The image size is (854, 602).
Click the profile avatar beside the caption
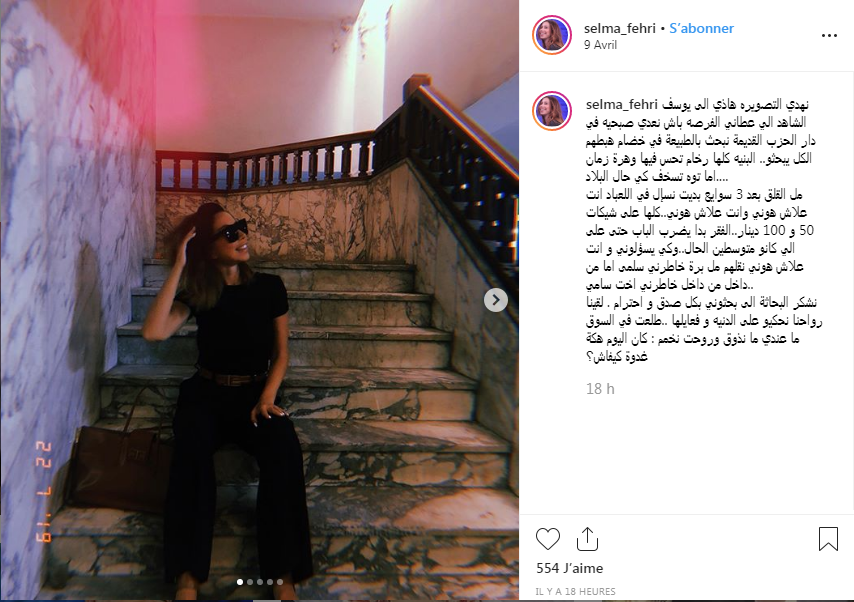pyautogui.click(x=552, y=111)
